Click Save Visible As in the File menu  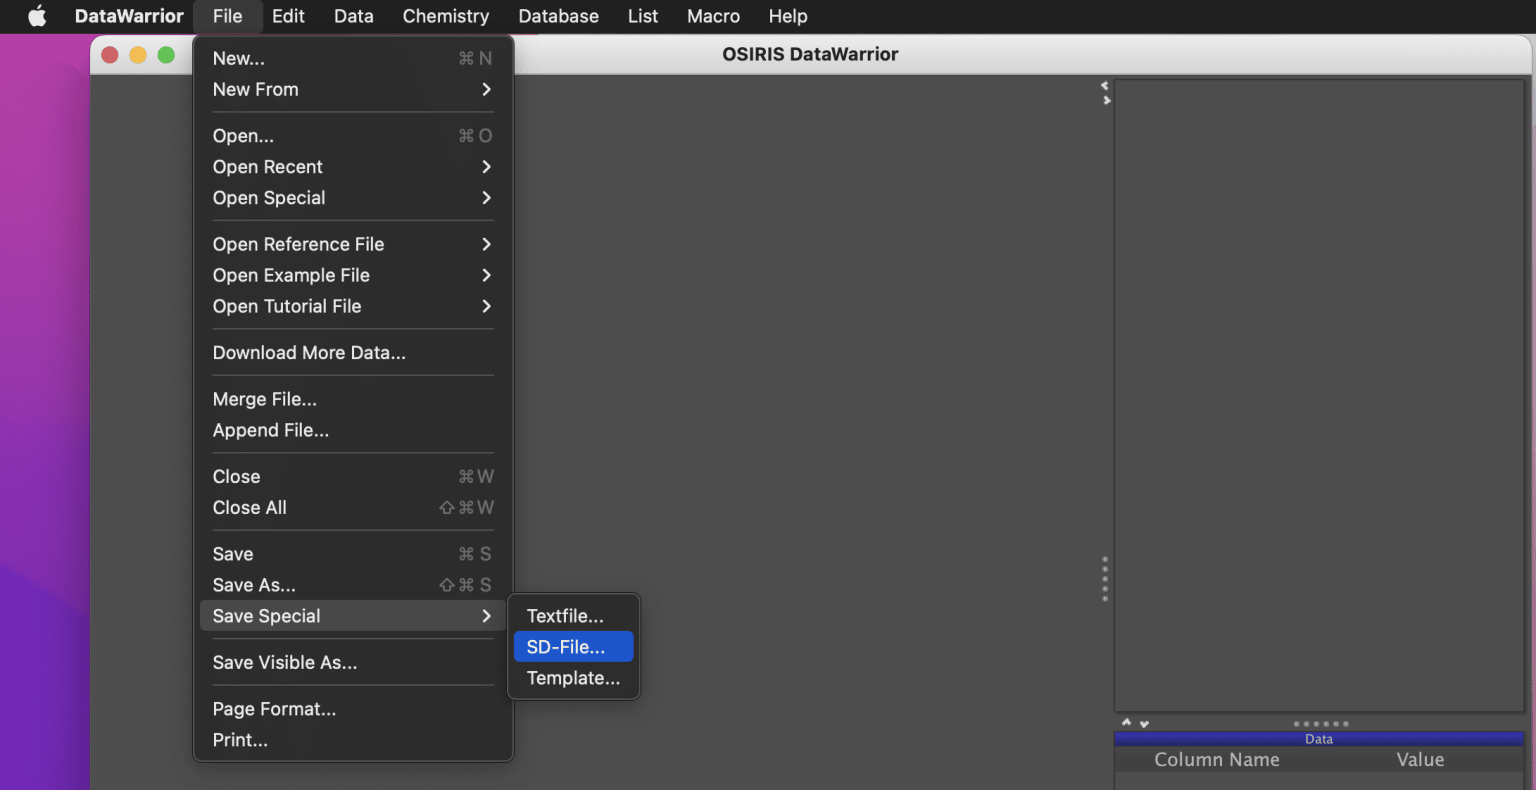point(284,662)
